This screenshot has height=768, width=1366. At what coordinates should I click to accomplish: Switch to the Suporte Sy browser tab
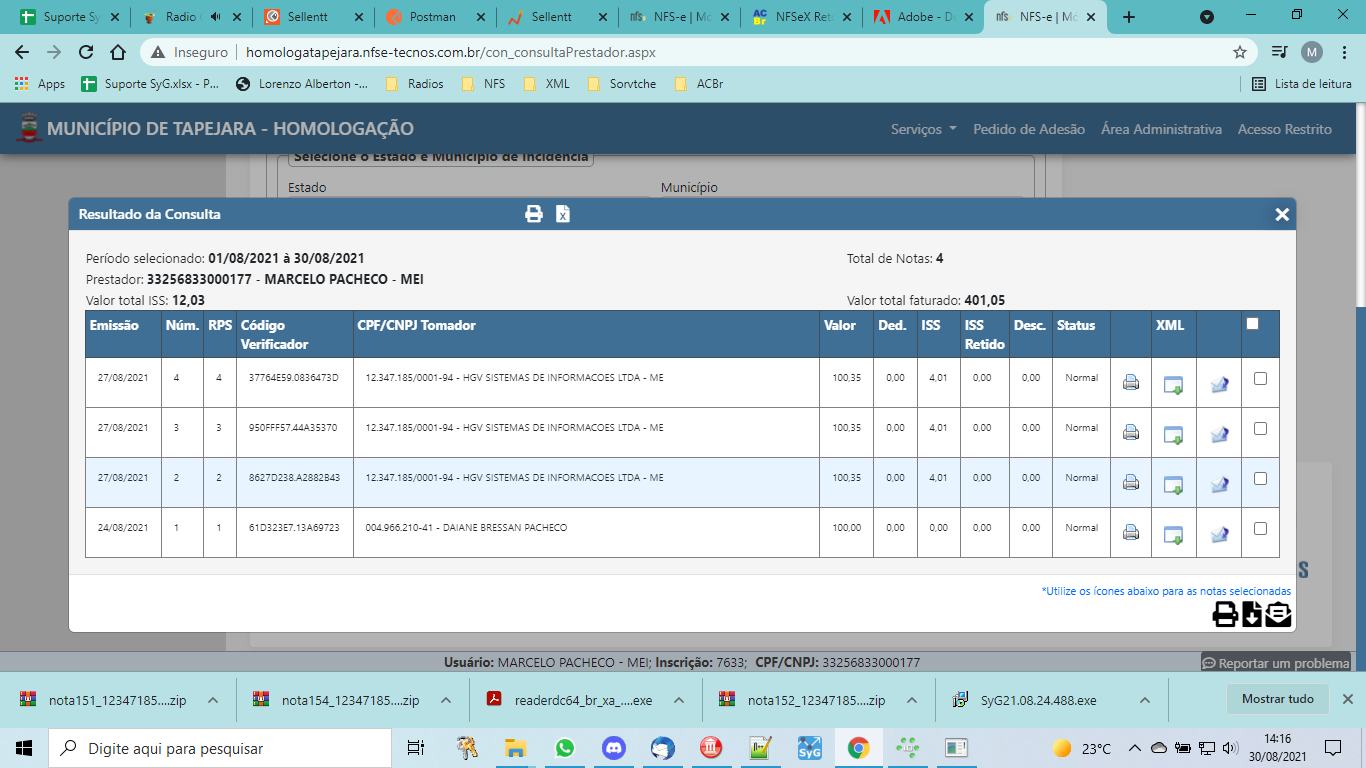[x=70, y=17]
